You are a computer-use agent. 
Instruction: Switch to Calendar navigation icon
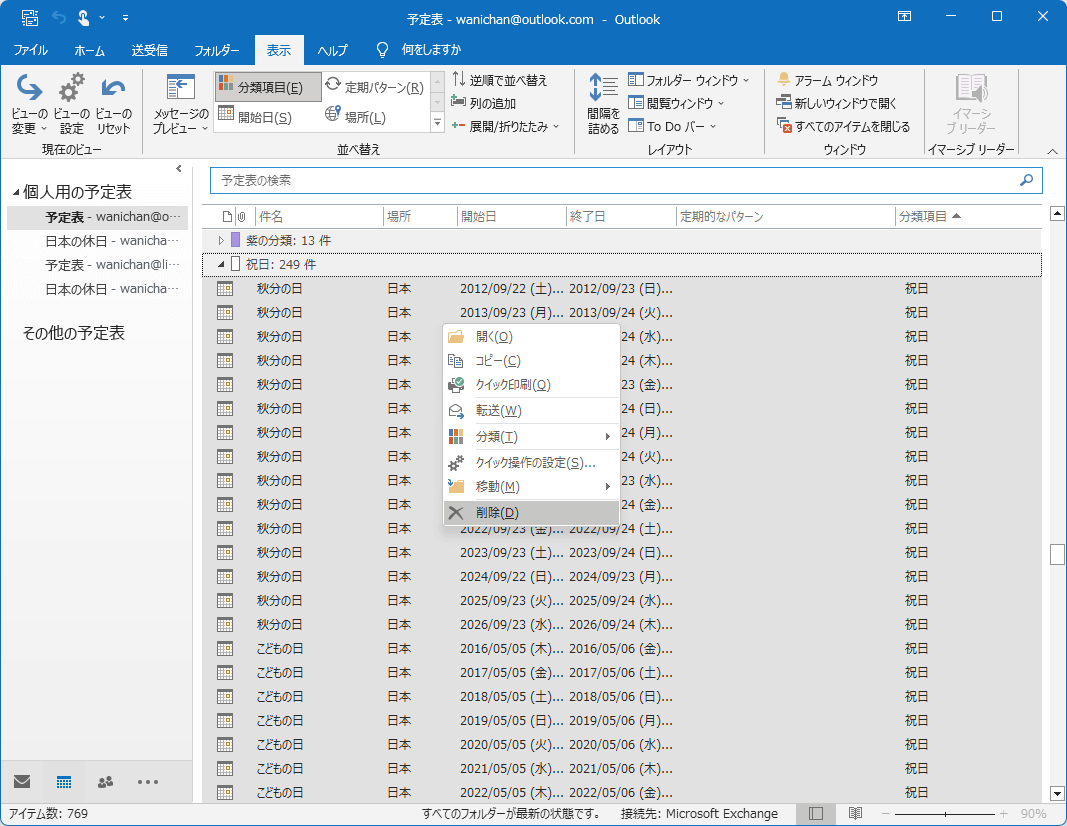pos(64,781)
